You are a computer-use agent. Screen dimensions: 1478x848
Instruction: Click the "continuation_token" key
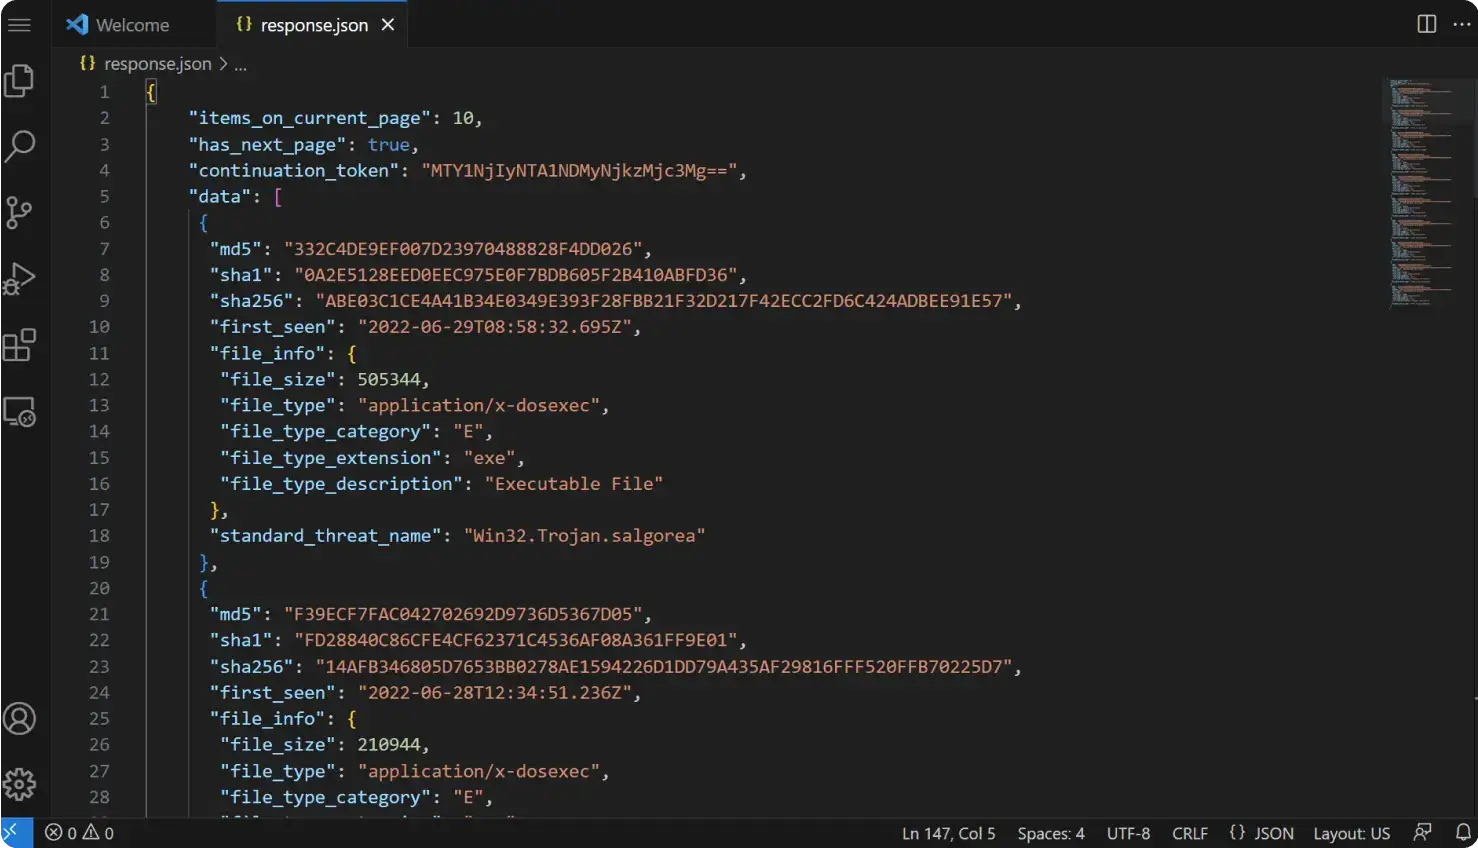pos(294,170)
